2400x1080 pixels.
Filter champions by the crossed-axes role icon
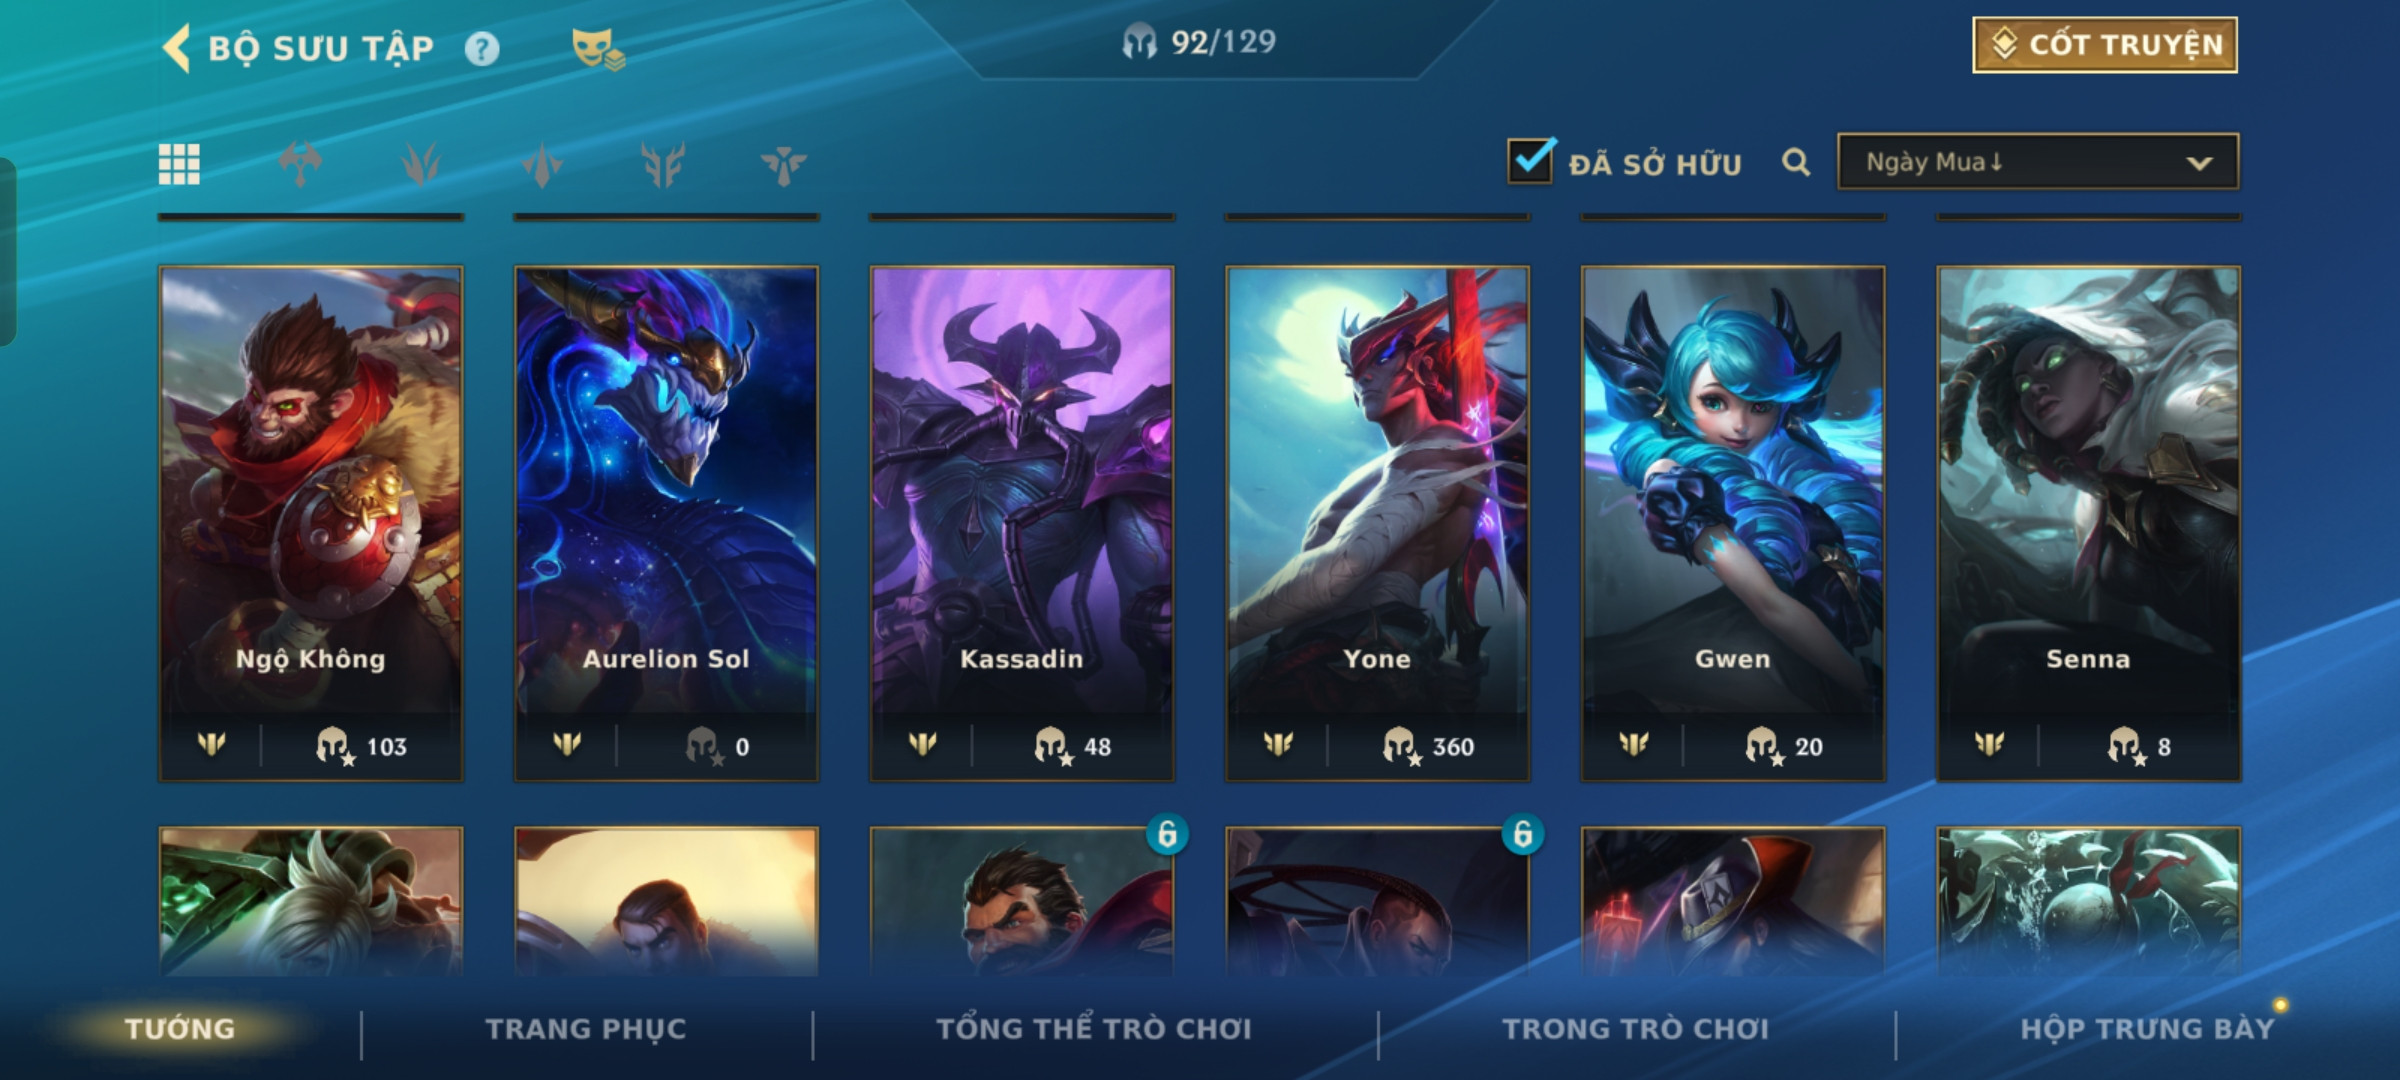(300, 164)
